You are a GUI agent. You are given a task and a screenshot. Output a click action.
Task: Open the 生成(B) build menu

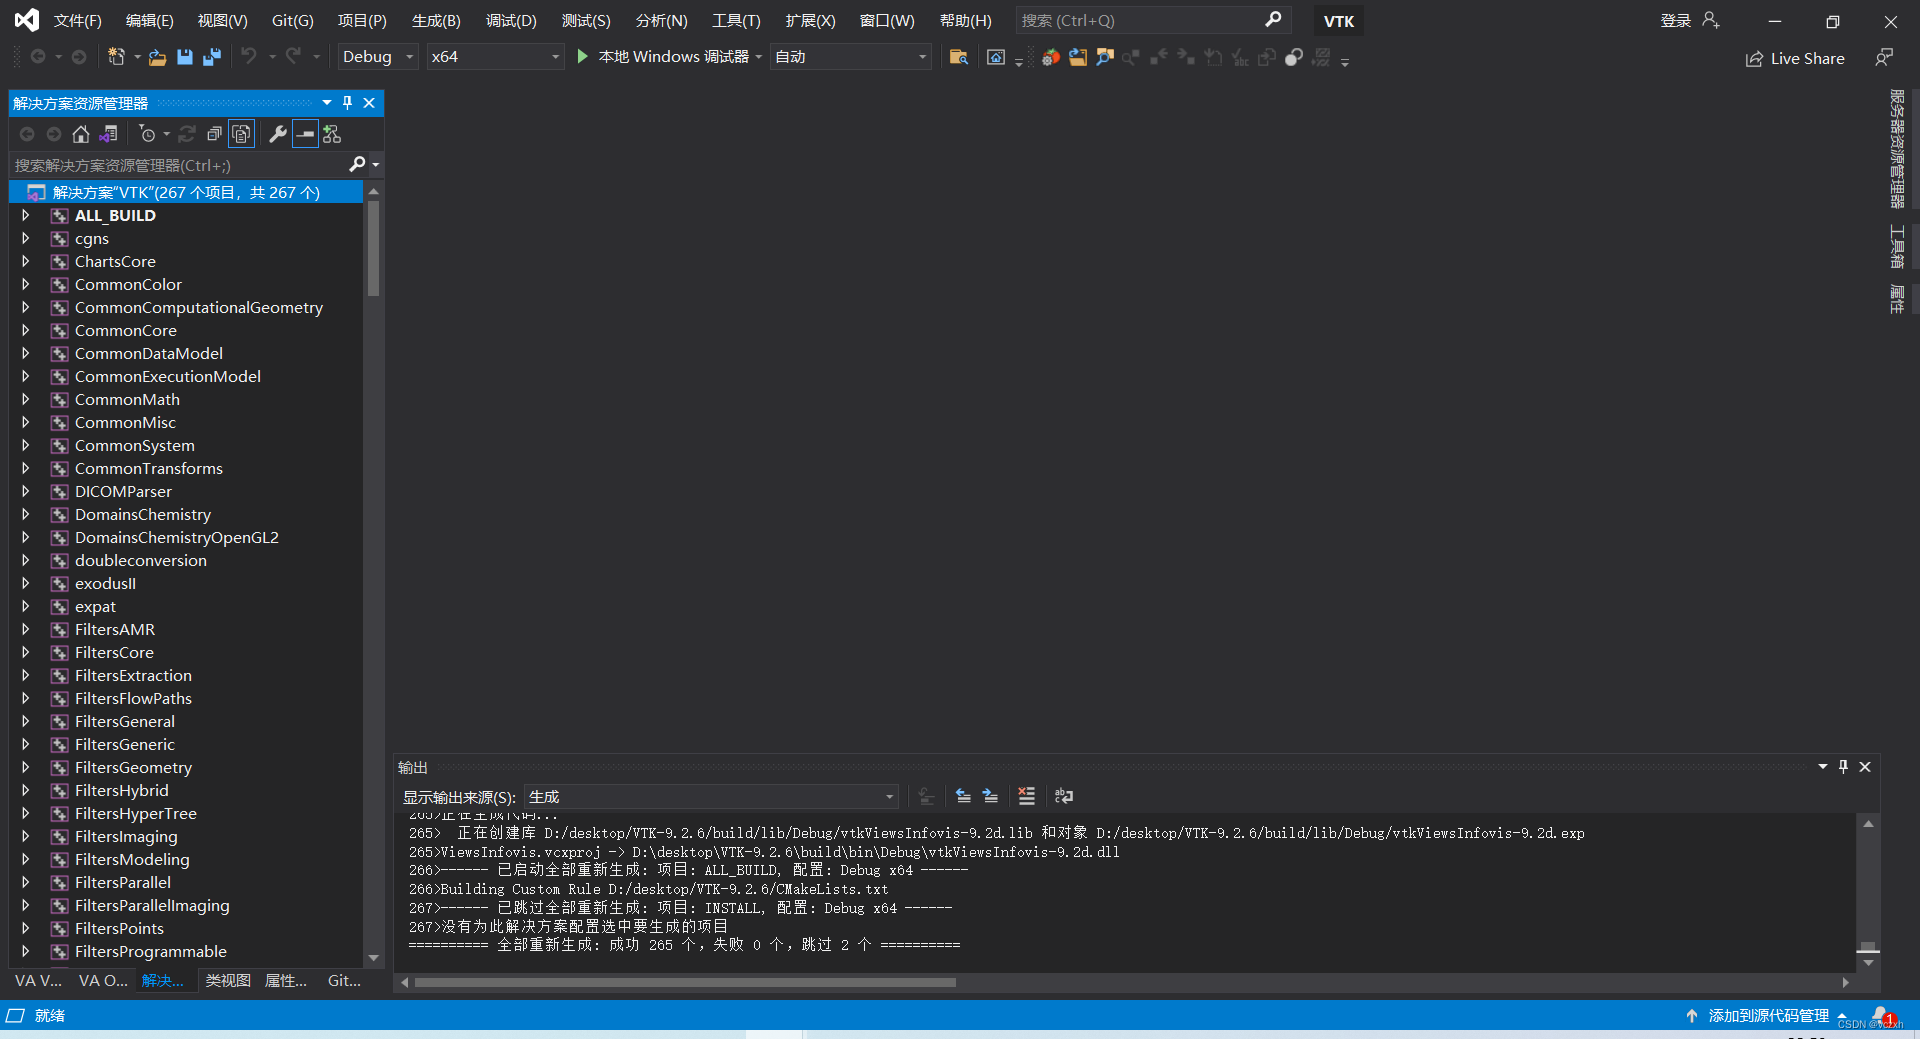click(x=436, y=20)
